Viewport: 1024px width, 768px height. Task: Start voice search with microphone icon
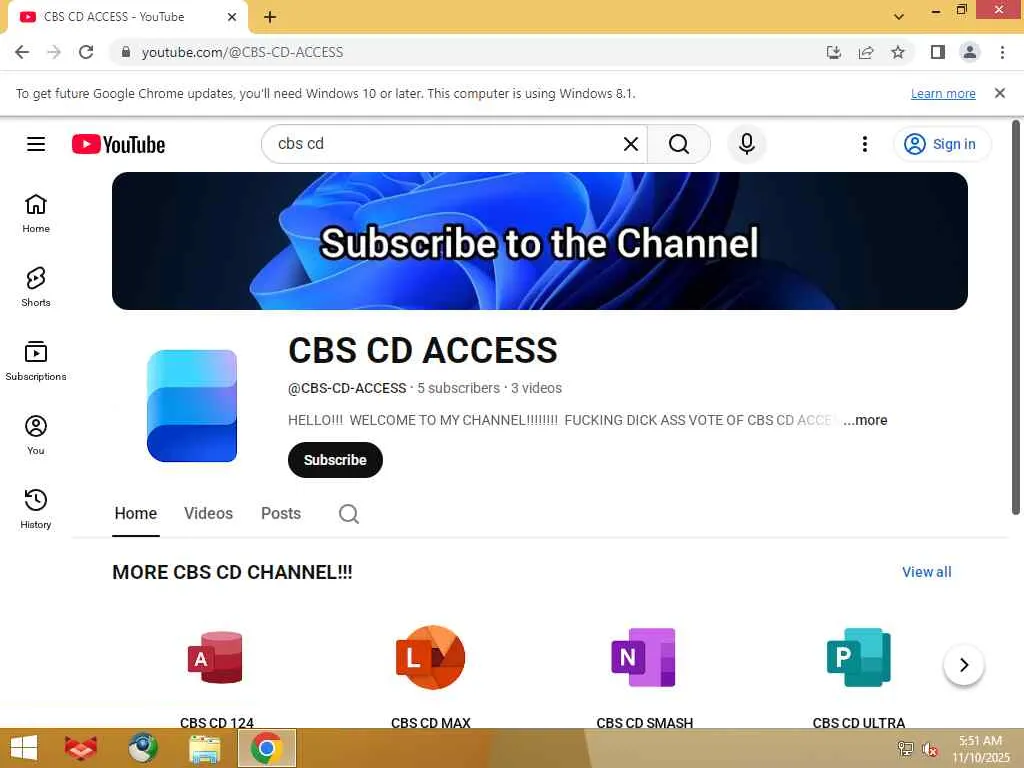[746, 144]
